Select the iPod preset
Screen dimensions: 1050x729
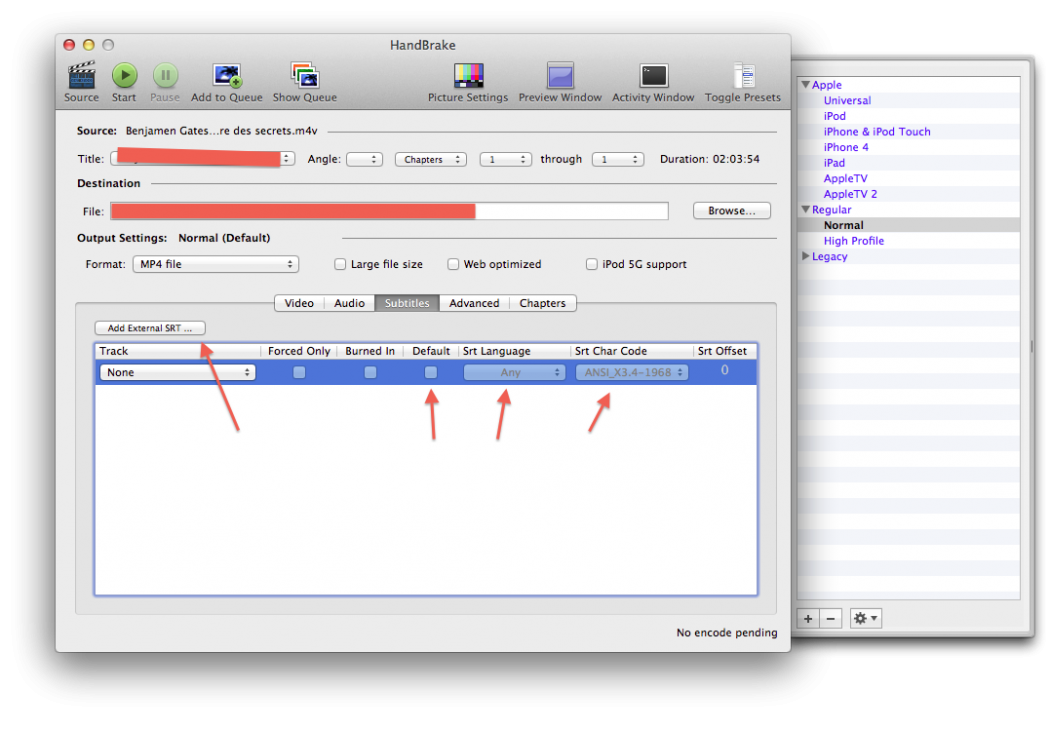[834, 116]
